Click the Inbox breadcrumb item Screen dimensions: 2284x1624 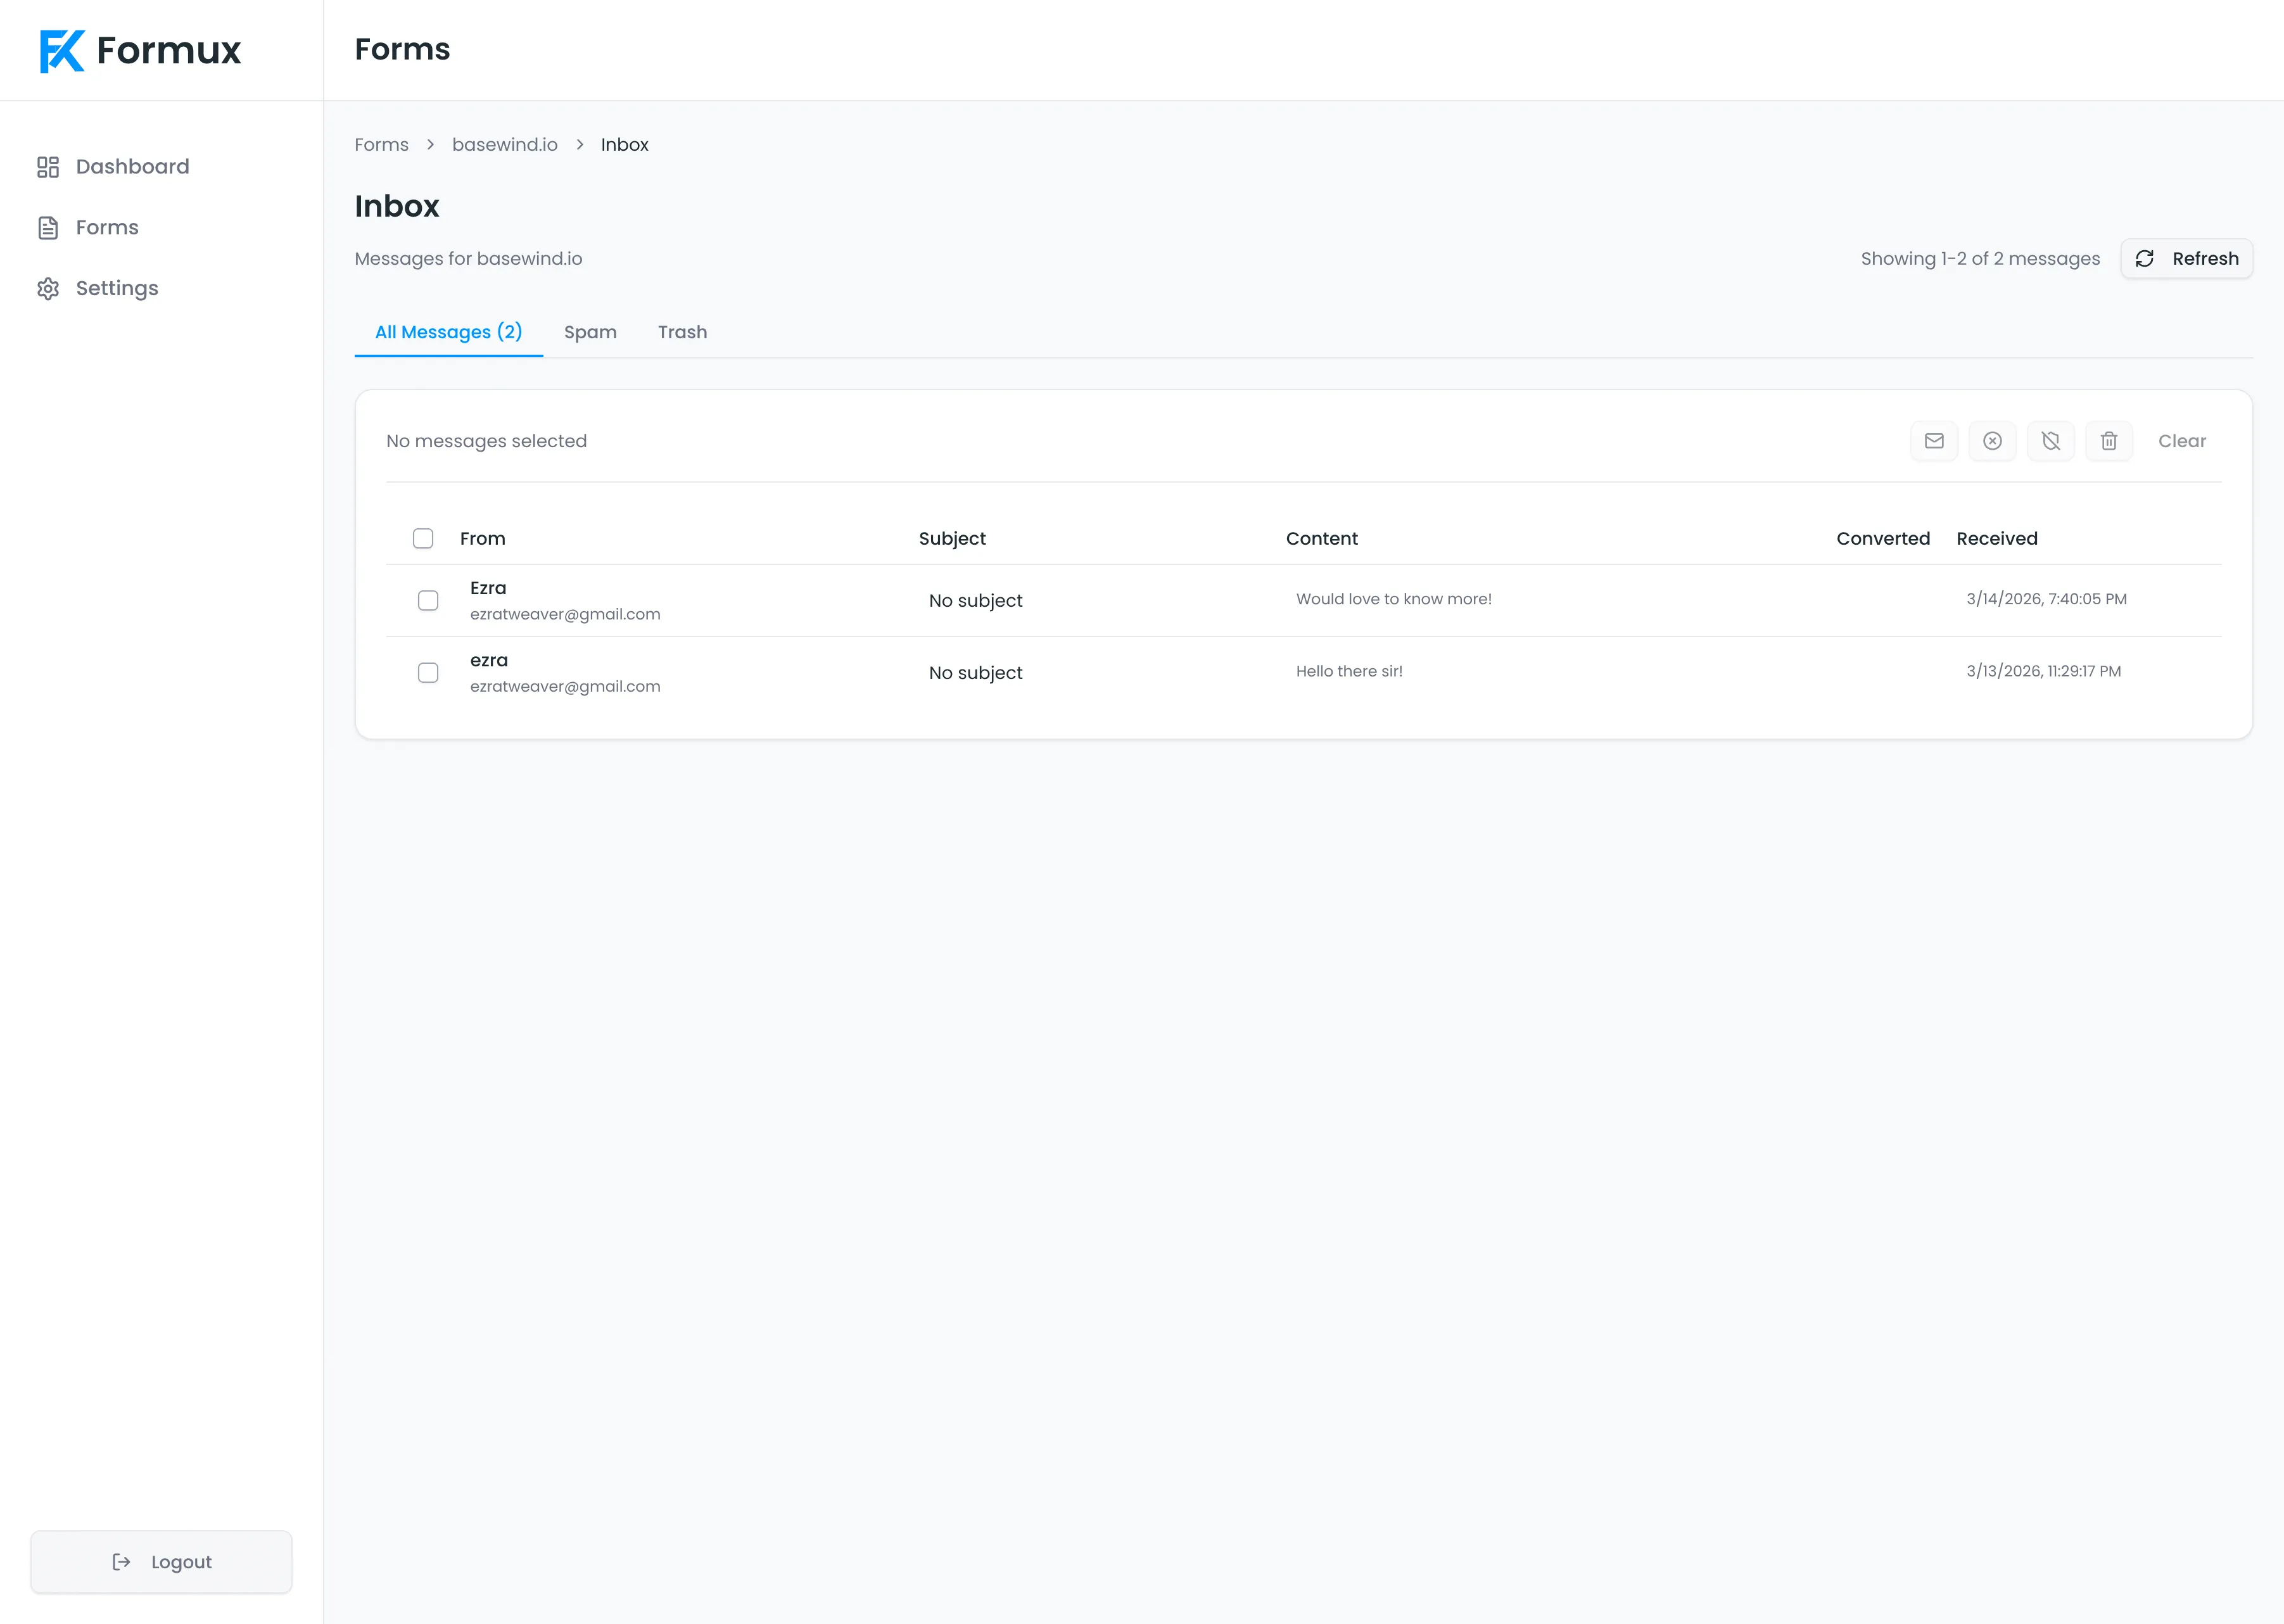(x=624, y=145)
